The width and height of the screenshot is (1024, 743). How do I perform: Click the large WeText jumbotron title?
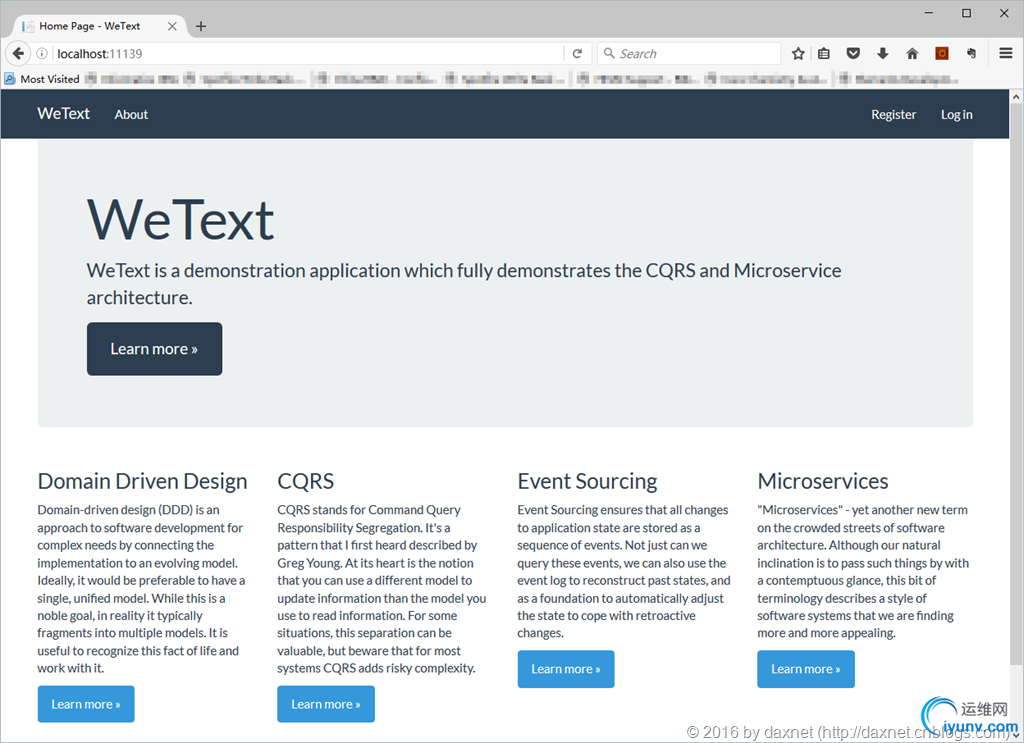pyautogui.click(x=181, y=221)
